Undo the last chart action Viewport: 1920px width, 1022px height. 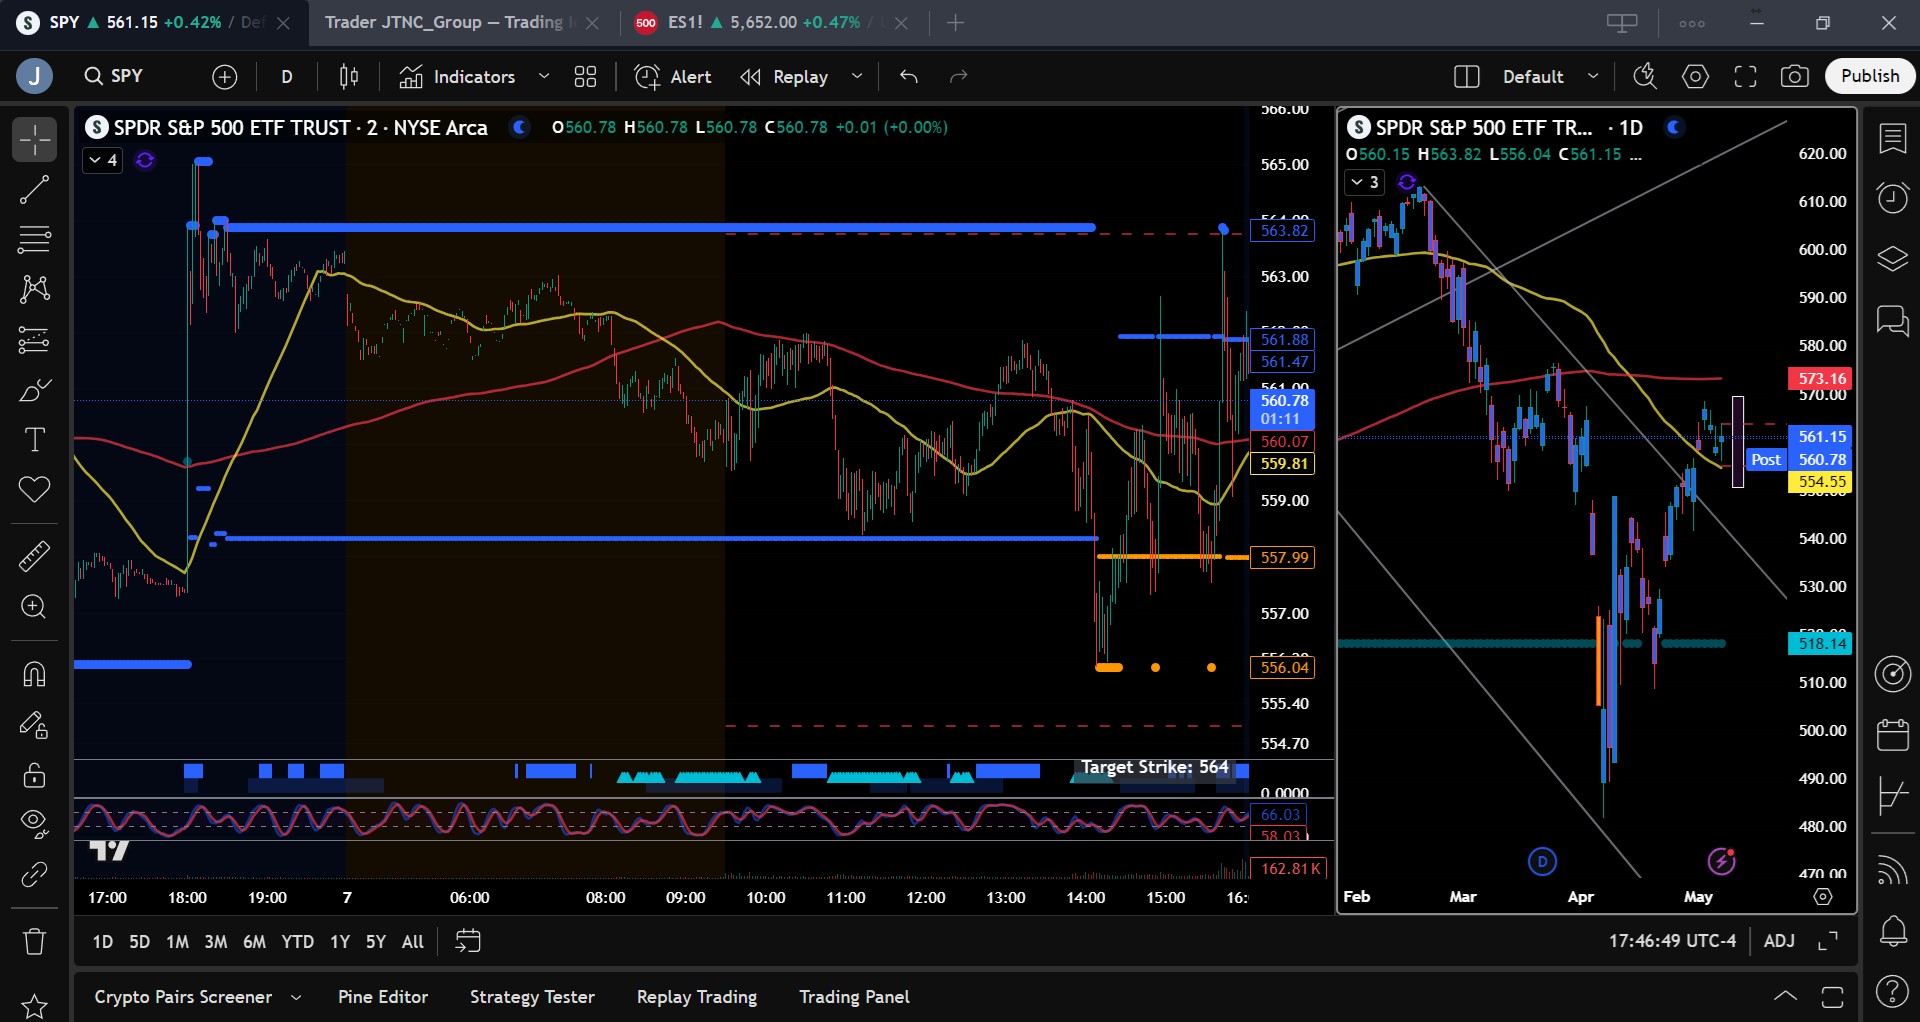coord(908,76)
